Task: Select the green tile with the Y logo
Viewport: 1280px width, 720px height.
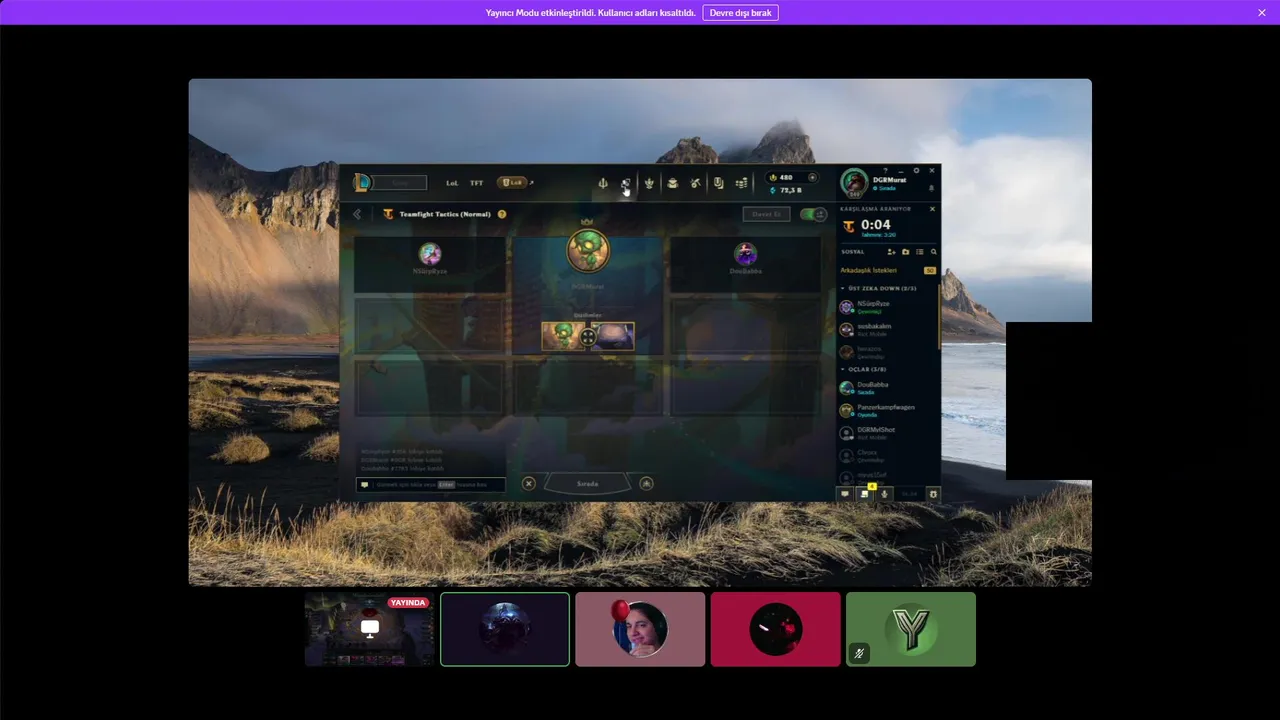Action: coord(911,629)
